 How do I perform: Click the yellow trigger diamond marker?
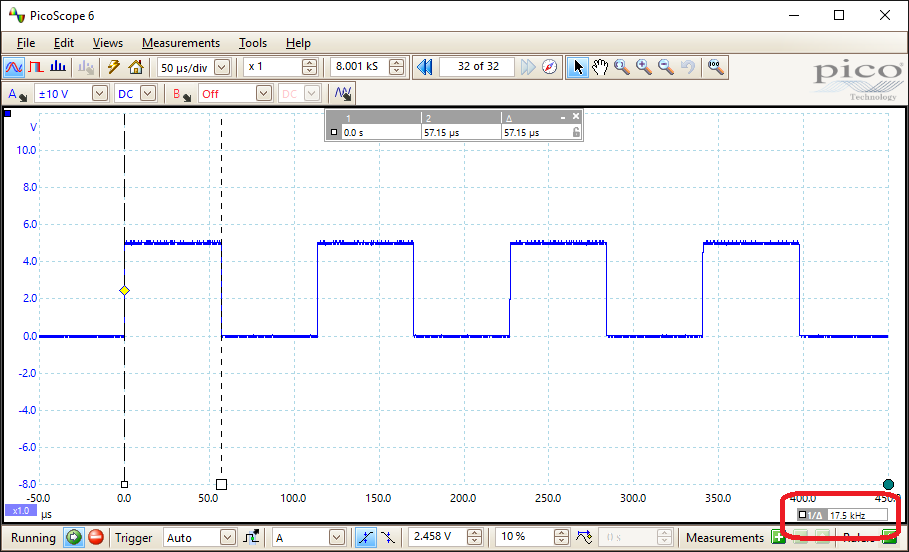point(124,290)
